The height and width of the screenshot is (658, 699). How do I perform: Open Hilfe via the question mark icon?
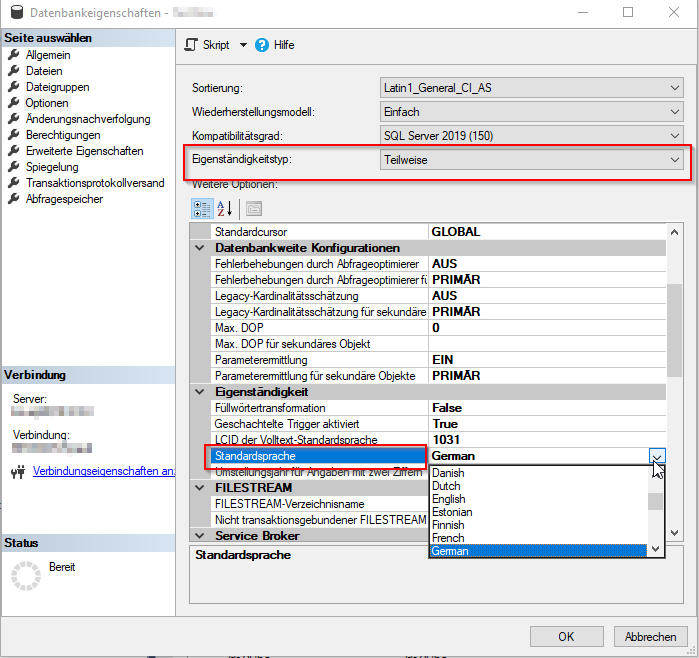[x=262, y=45]
